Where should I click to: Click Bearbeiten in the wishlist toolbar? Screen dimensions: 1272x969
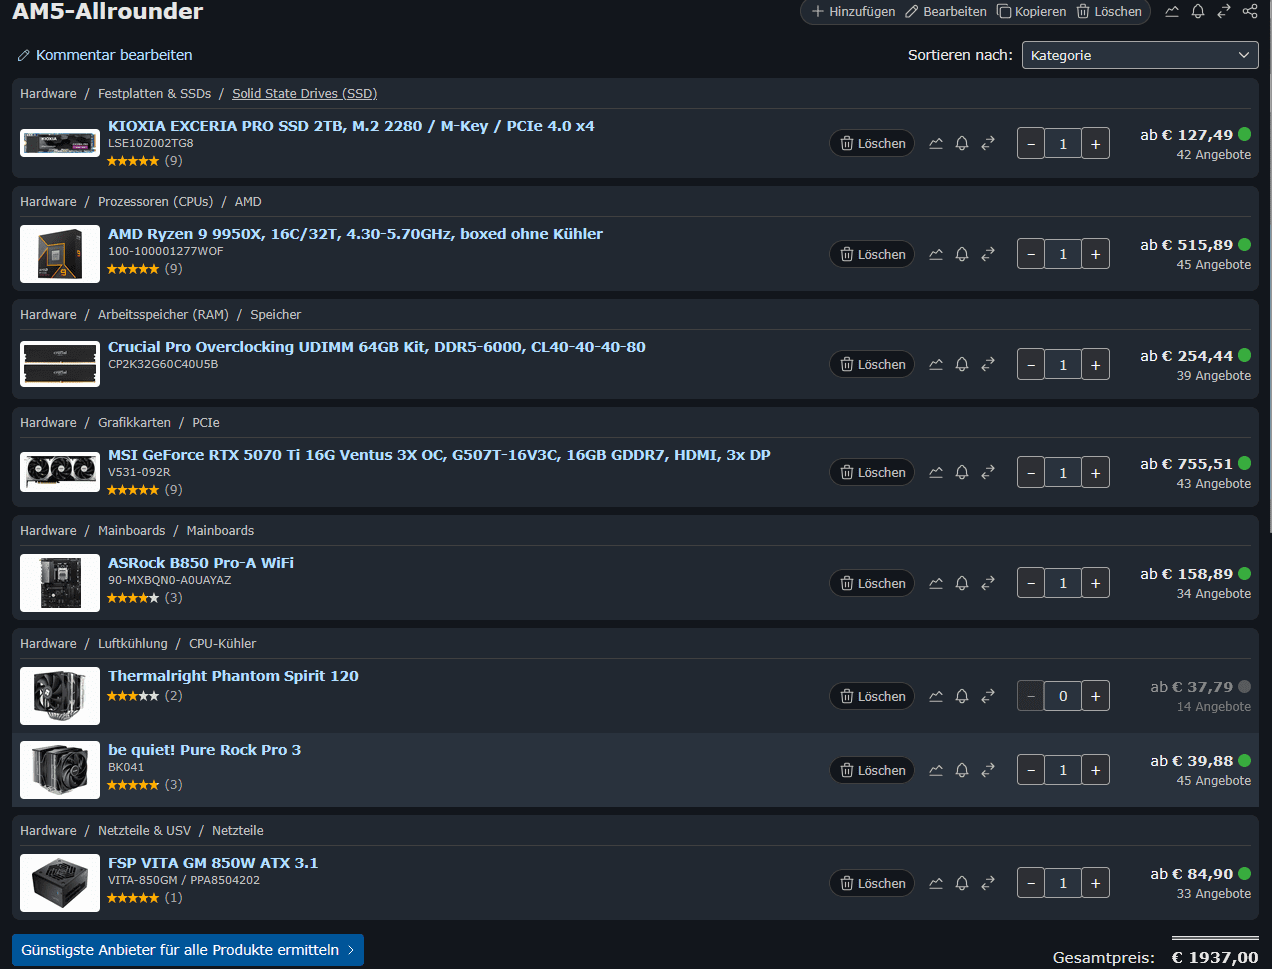point(946,11)
